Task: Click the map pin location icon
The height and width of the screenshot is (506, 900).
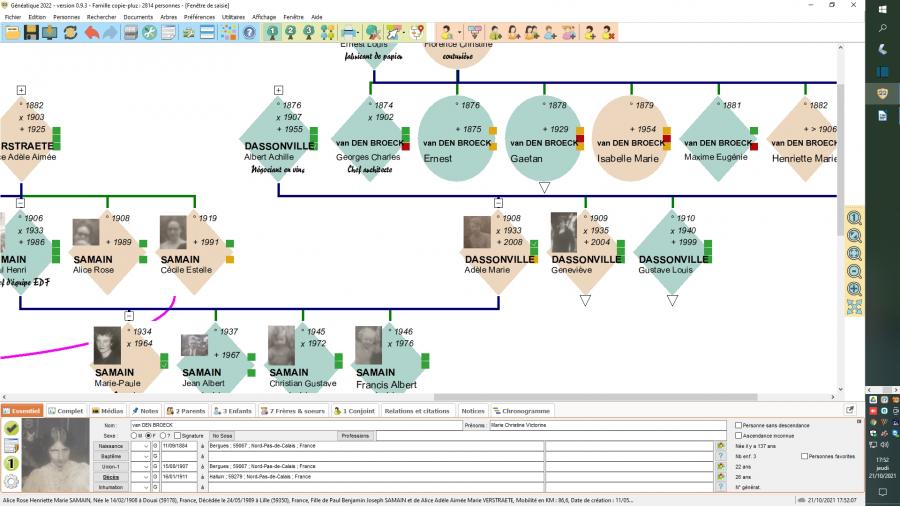Action: click(417, 33)
